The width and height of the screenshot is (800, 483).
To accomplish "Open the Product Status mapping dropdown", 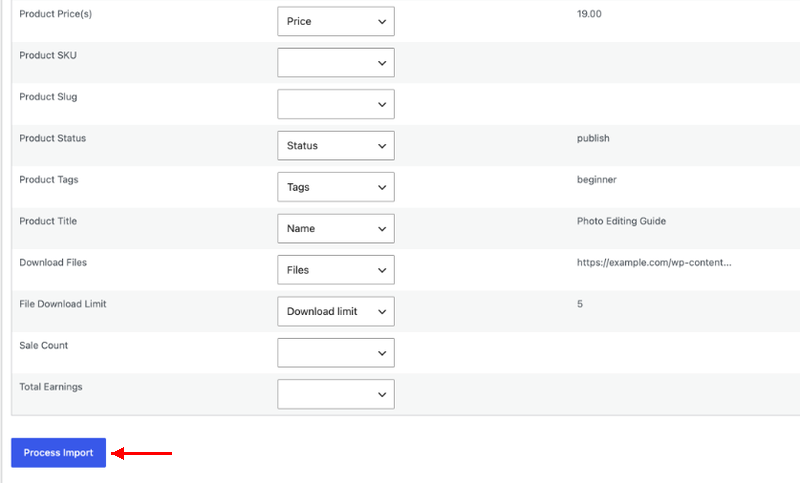I will point(336,146).
